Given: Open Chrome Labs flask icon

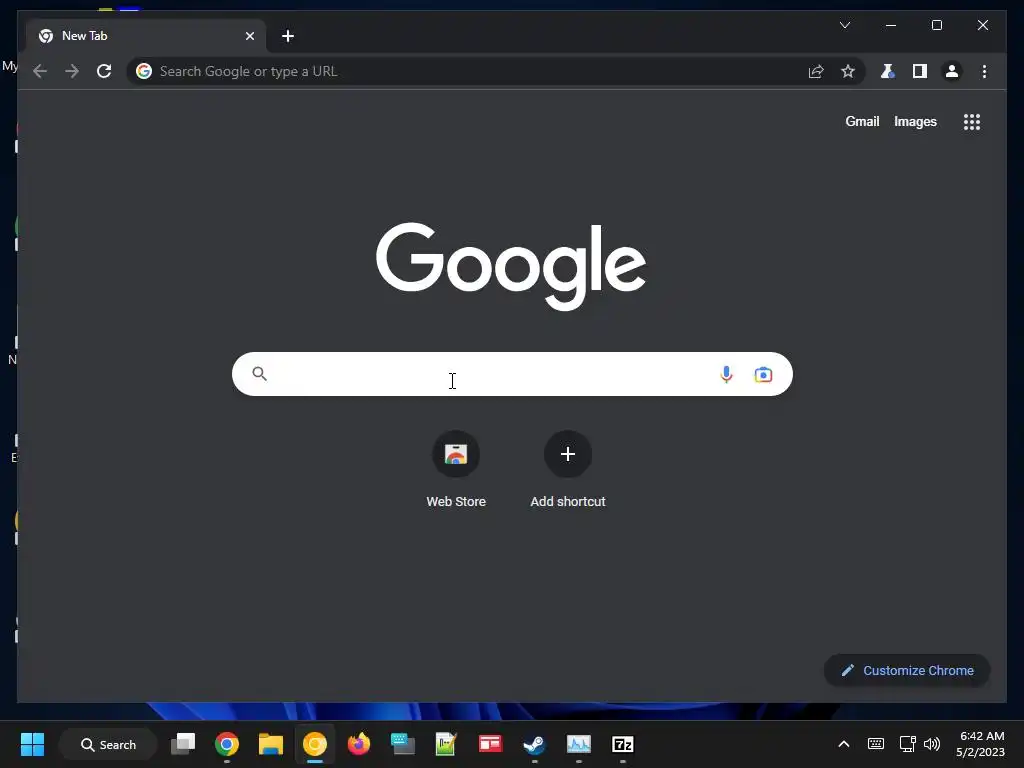Looking at the screenshot, I should (887, 71).
